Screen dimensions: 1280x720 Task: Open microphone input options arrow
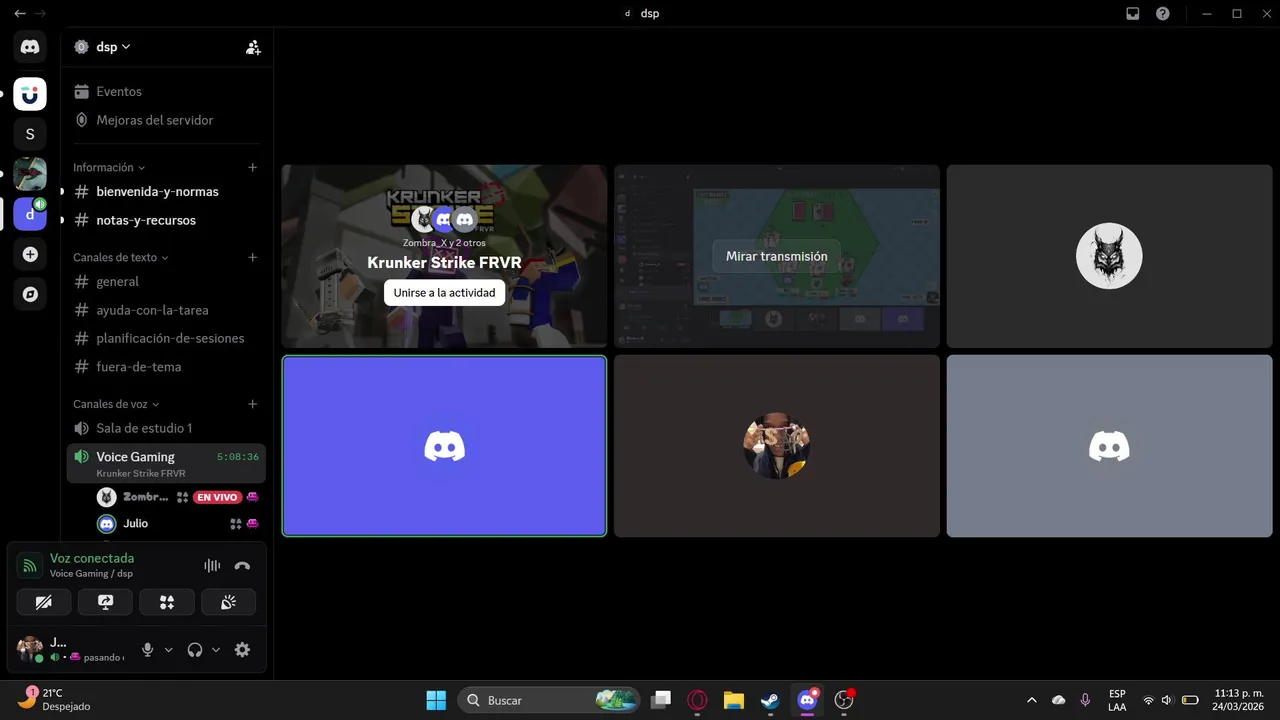tap(168, 650)
